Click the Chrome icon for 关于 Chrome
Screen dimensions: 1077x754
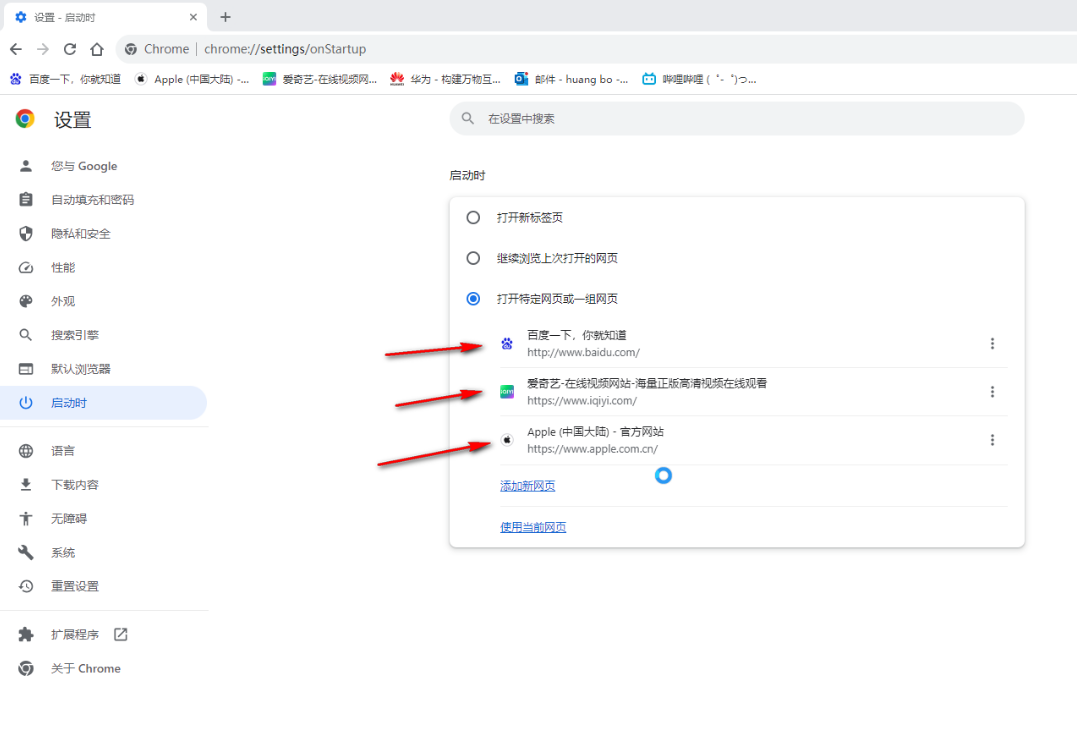point(25,668)
